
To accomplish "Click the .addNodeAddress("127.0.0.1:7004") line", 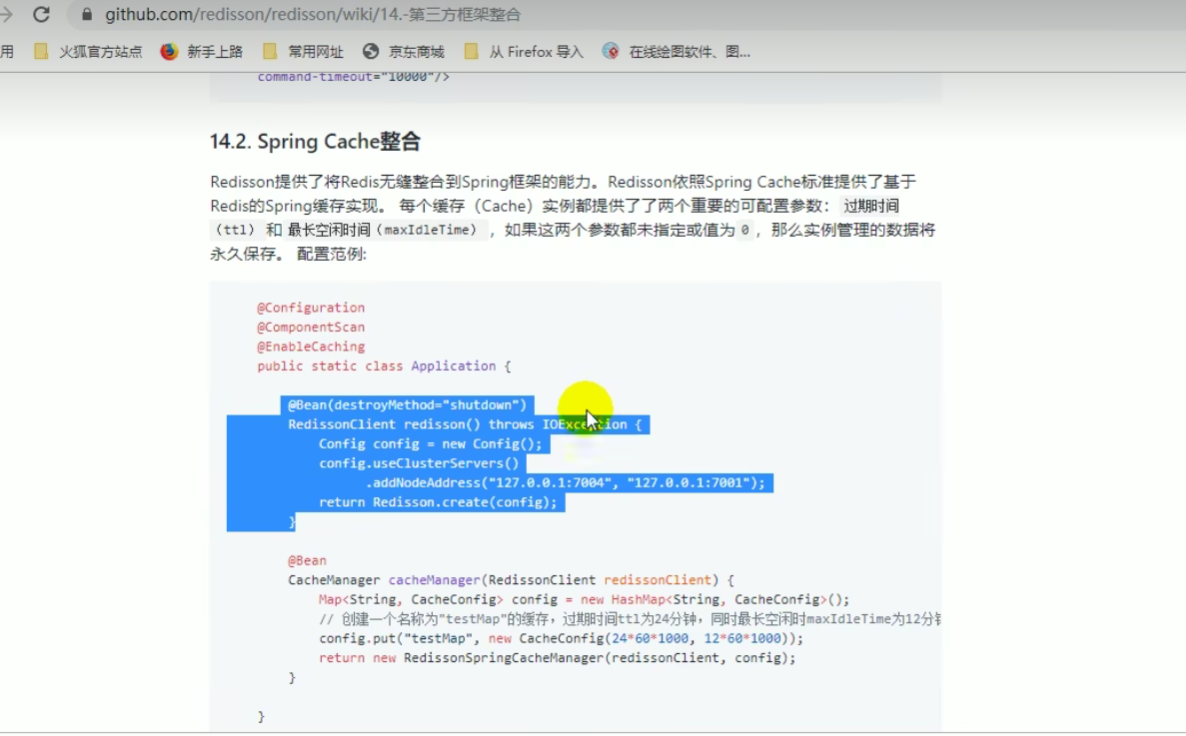I will 566,483.
